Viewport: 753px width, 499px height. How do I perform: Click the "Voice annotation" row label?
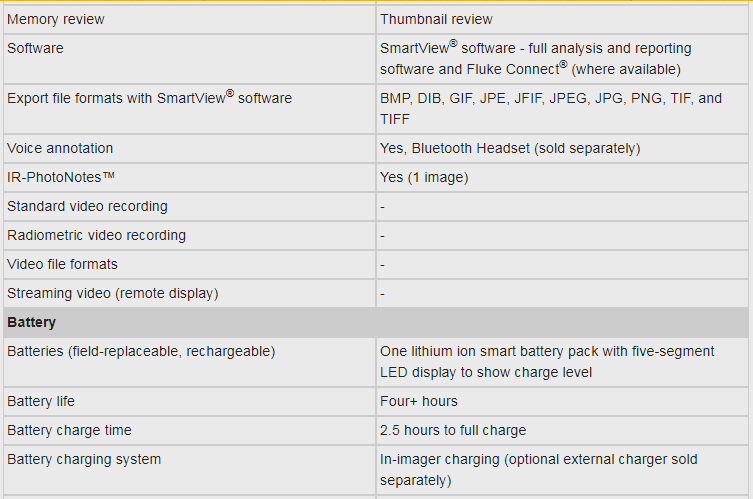pyautogui.click(x=60, y=148)
